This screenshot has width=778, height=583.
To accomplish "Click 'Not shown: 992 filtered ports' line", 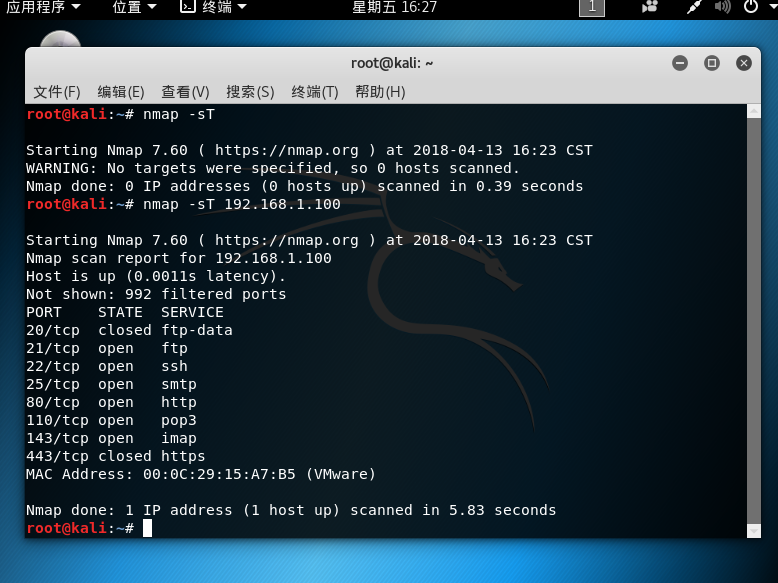I will click(x=156, y=294).
